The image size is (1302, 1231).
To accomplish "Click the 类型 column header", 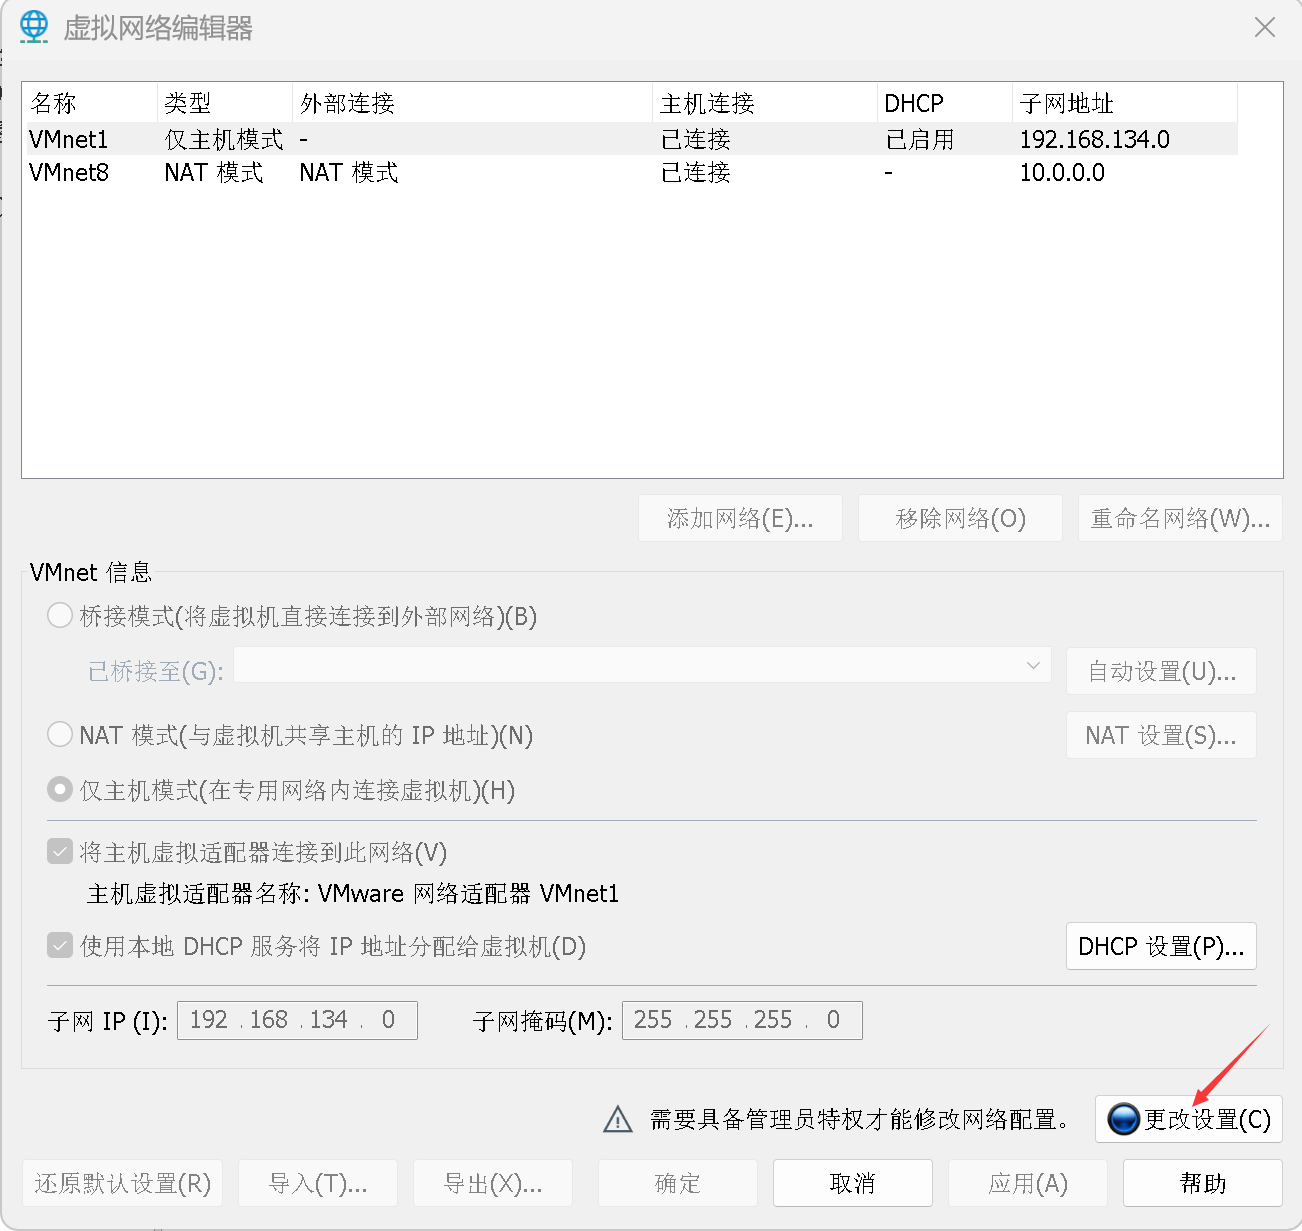I will (225, 103).
